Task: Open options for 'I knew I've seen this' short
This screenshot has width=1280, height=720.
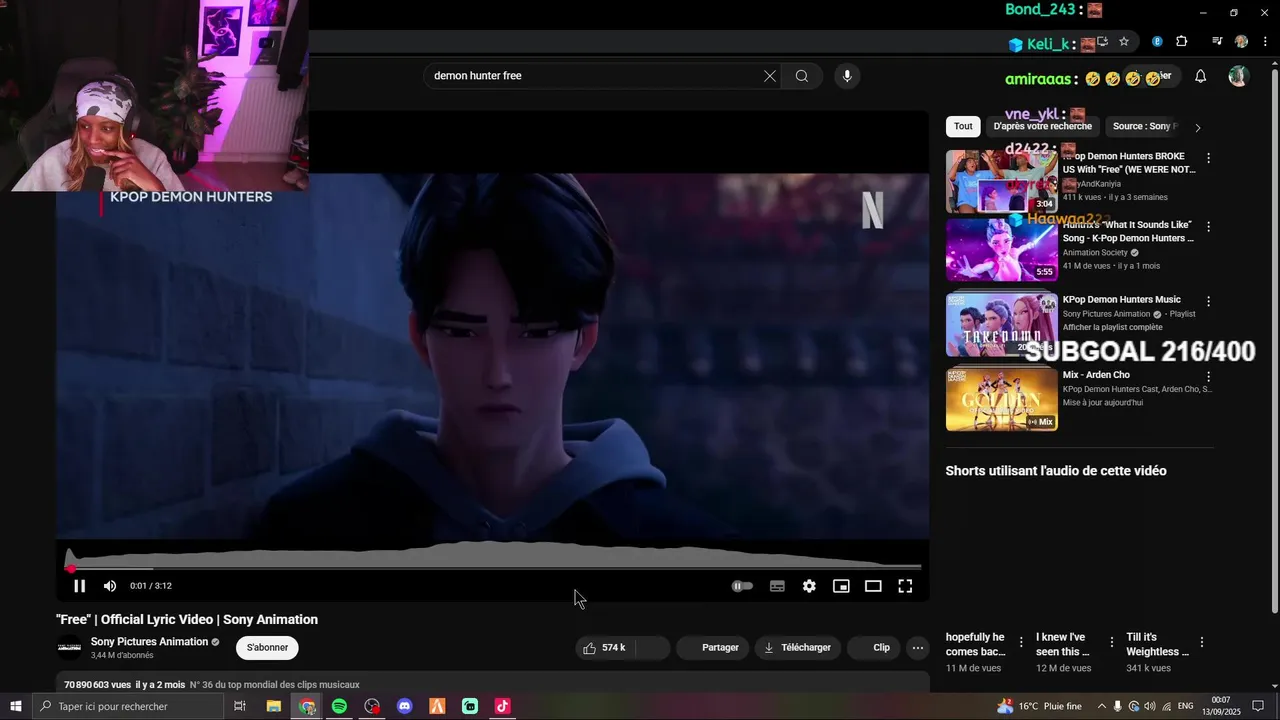Action: coord(1111,642)
